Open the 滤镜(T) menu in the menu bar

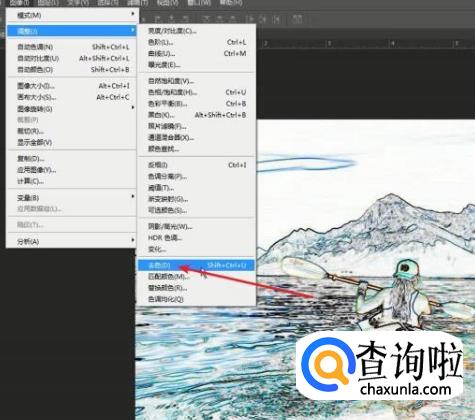pos(138,3)
